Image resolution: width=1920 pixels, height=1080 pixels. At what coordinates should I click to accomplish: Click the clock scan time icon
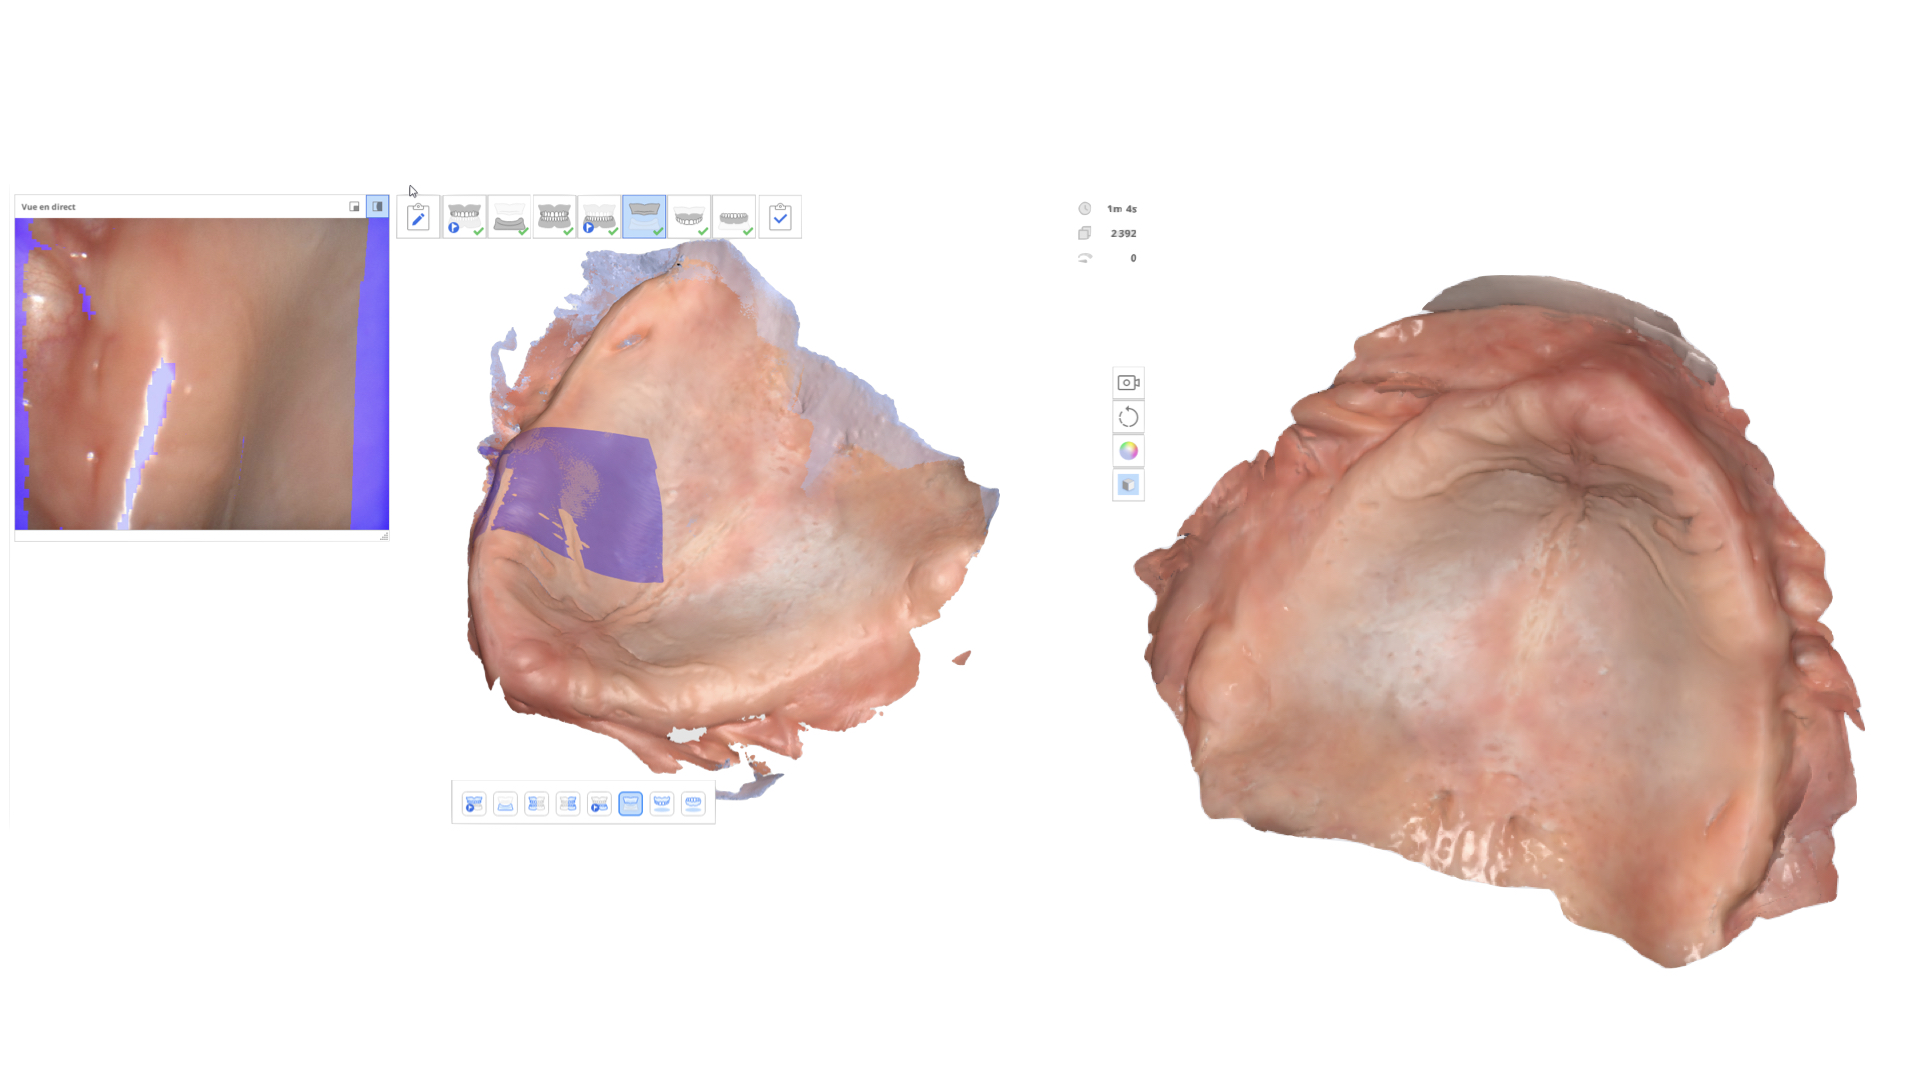(x=1084, y=209)
